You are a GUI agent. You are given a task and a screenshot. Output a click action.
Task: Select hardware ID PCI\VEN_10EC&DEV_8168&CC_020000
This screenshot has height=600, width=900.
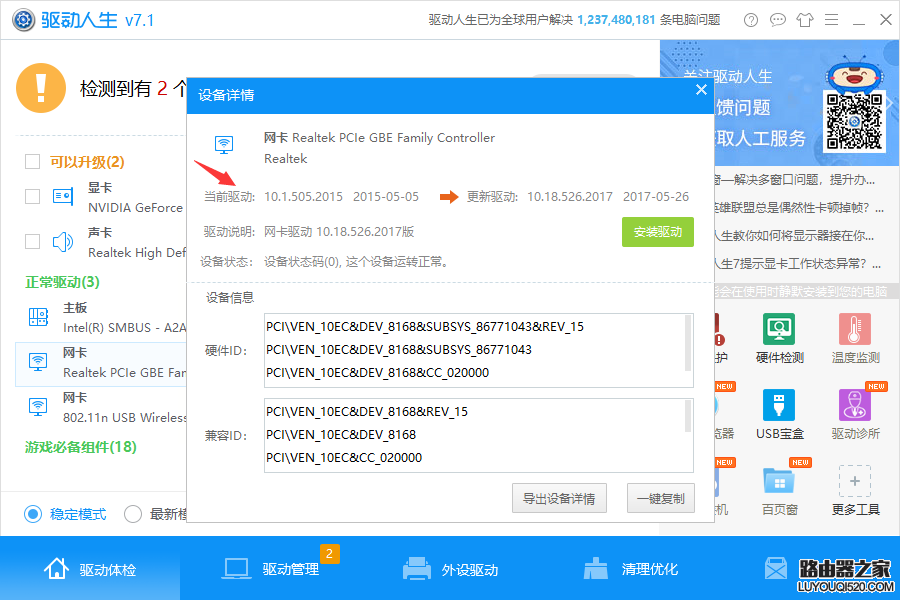tap(378, 373)
